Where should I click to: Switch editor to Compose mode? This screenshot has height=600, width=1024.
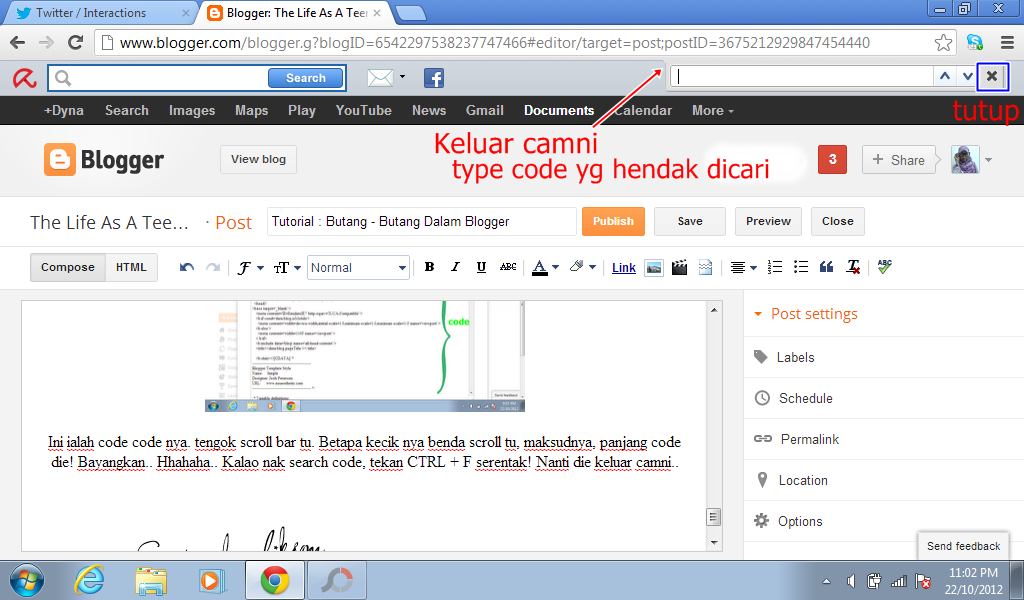68,267
